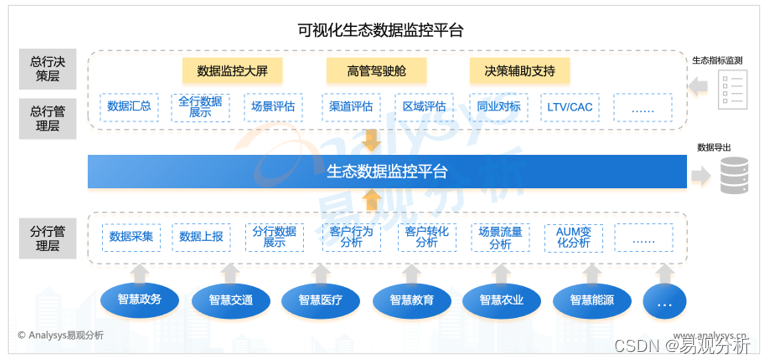The height and width of the screenshot is (364, 766).
Task: Click the '......' box next to LTV/CAC
Action: tap(643, 107)
